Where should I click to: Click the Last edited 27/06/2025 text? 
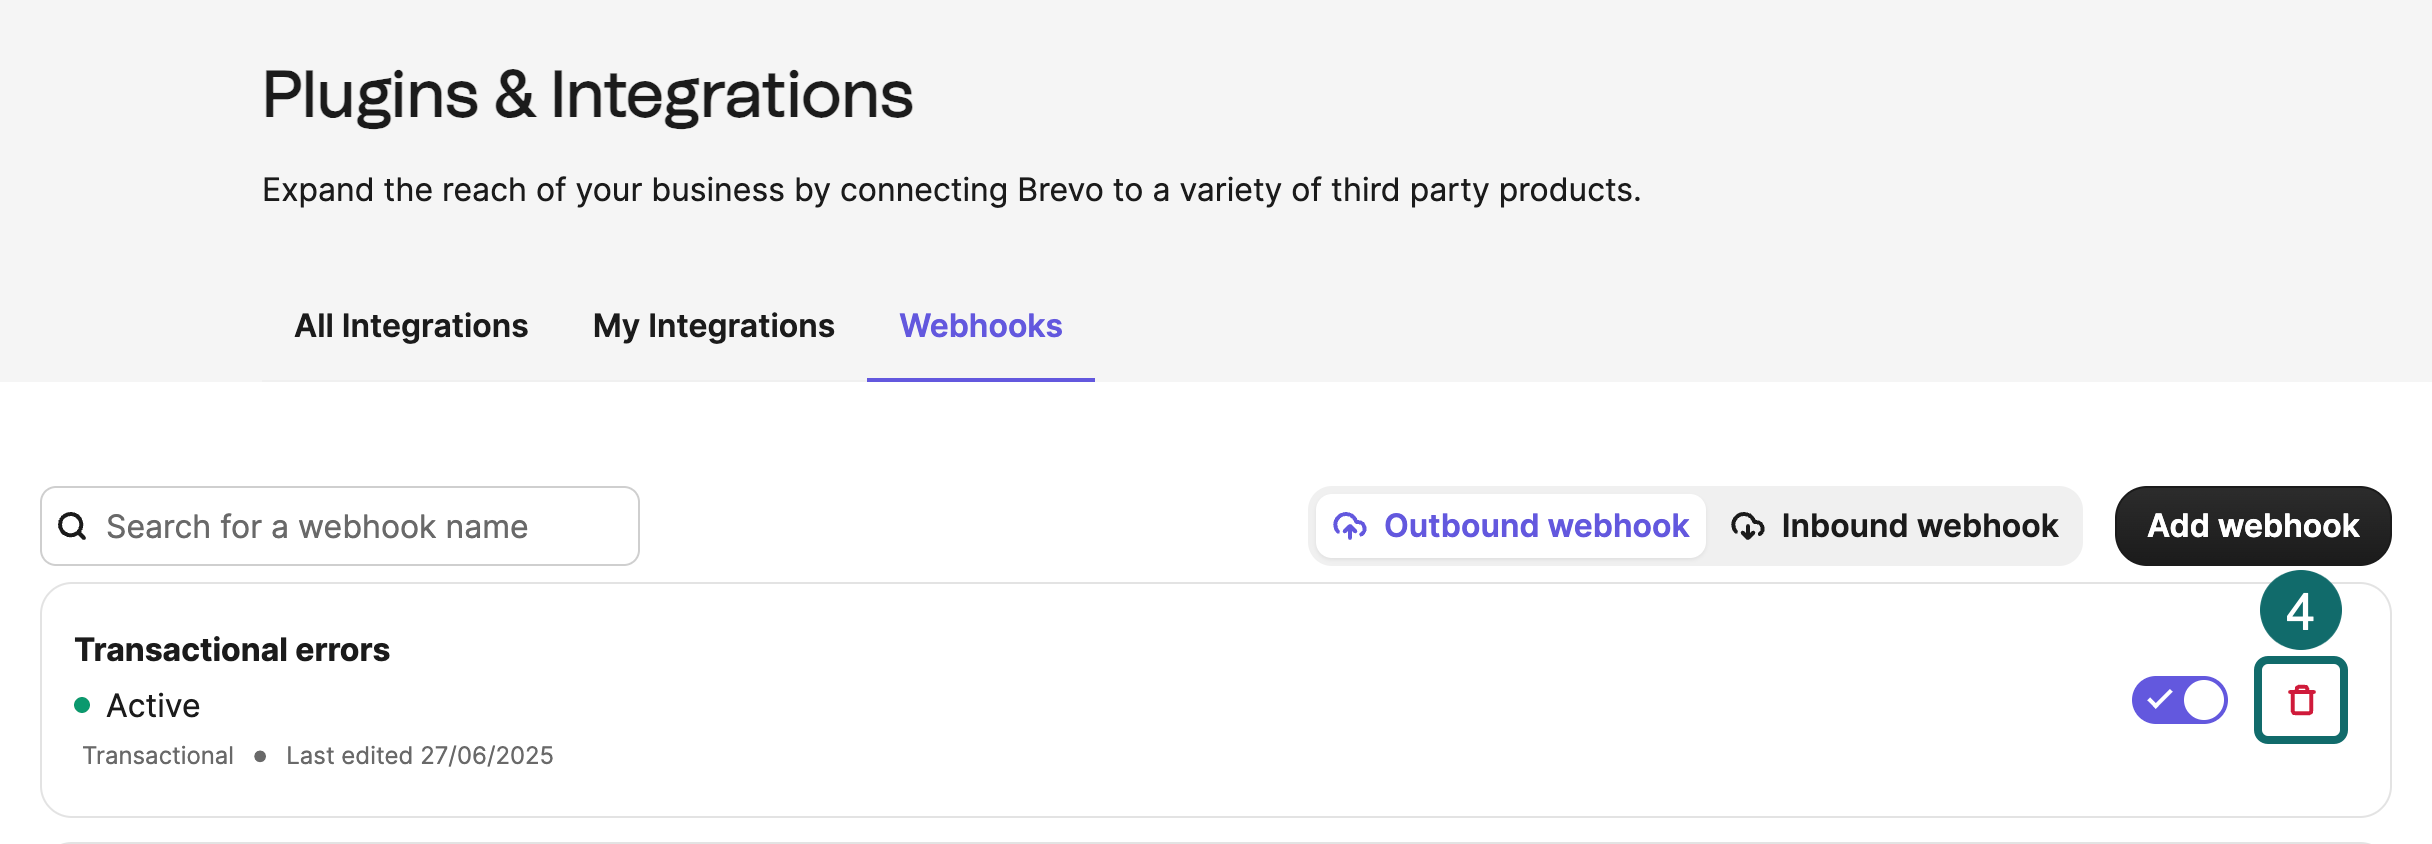(x=420, y=756)
